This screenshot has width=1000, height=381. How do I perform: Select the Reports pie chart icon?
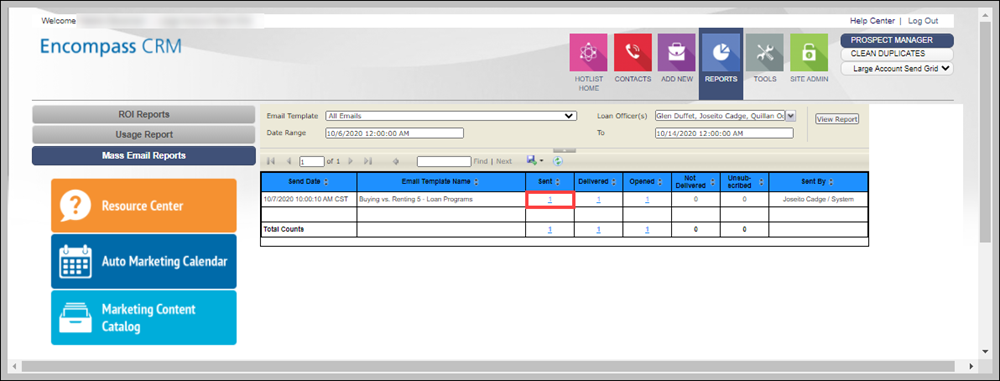tap(721, 52)
